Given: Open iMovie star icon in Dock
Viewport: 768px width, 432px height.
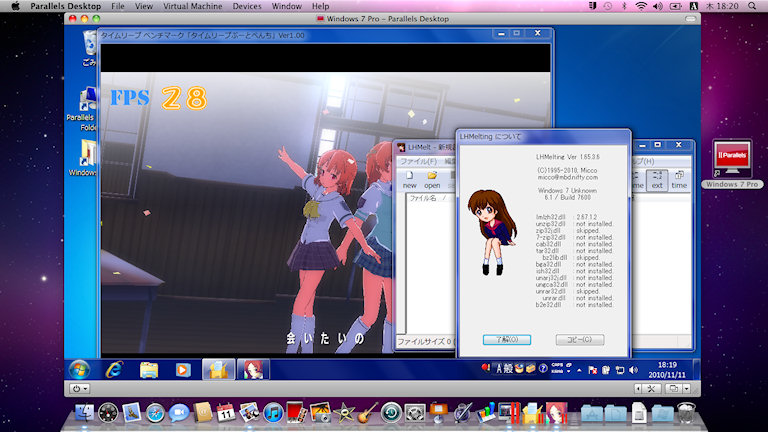Looking at the screenshot, I should coord(344,413).
